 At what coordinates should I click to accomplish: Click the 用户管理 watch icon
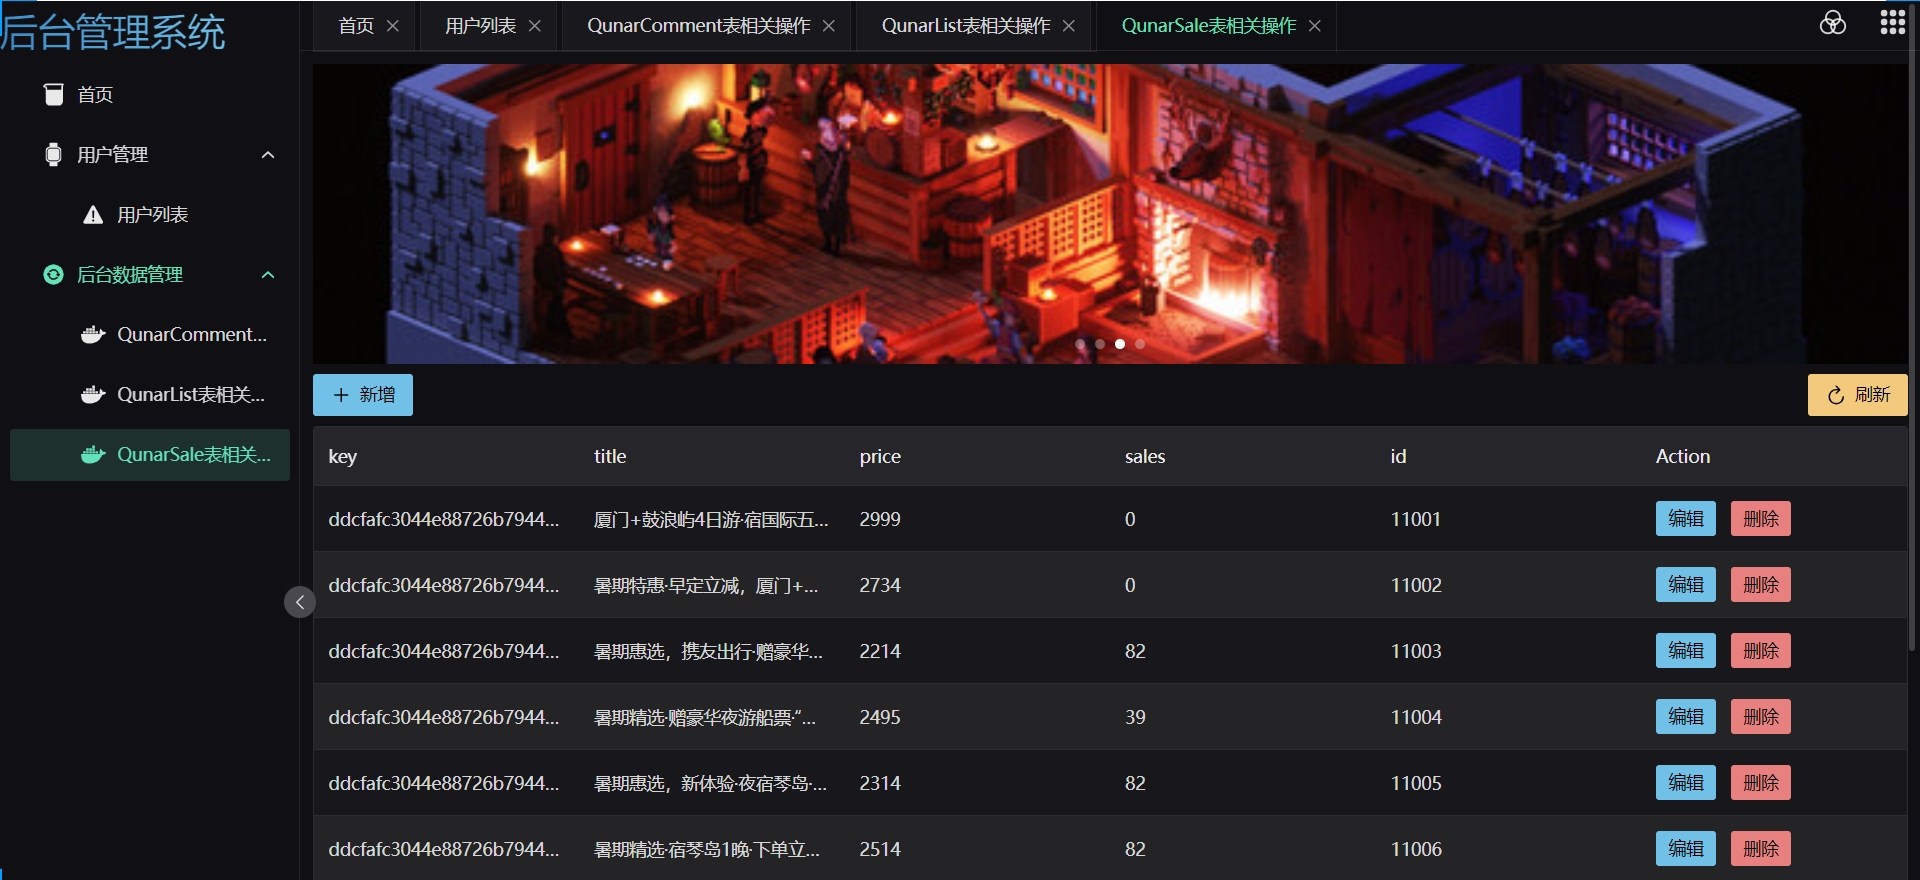coord(54,154)
